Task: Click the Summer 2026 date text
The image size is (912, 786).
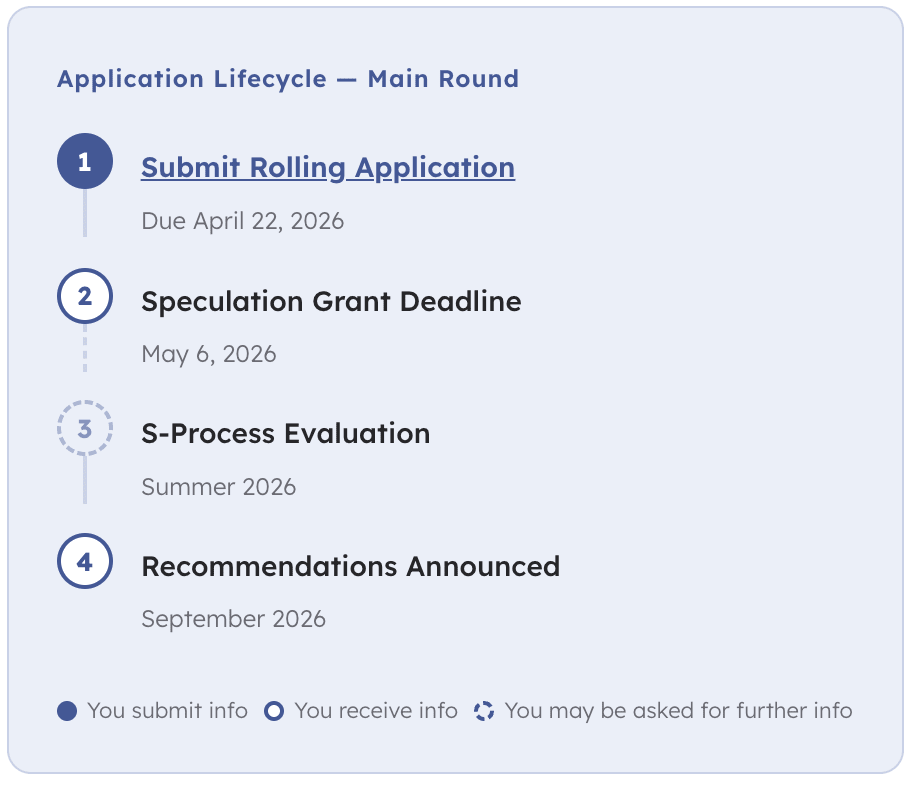Action: [x=218, y=487]
